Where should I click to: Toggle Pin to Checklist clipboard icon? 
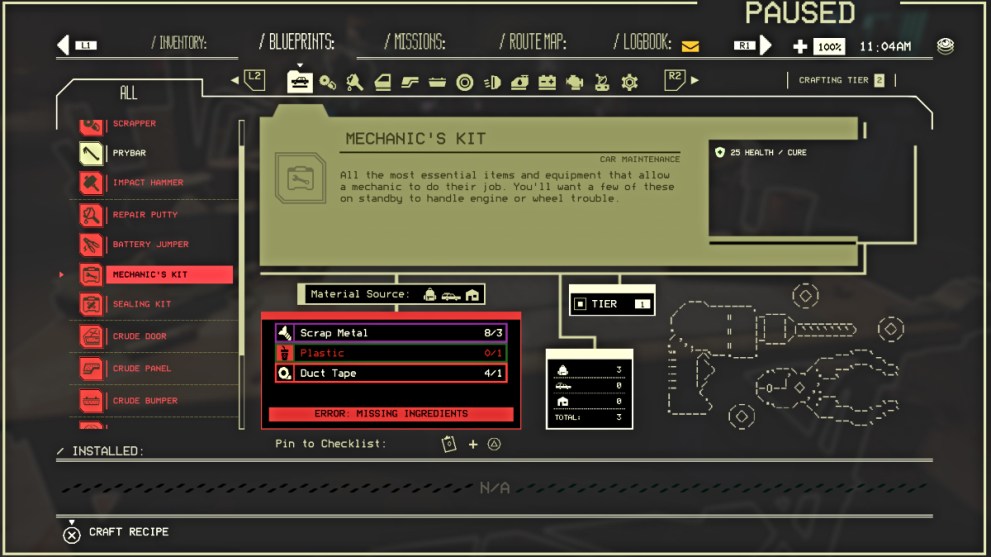449,444
